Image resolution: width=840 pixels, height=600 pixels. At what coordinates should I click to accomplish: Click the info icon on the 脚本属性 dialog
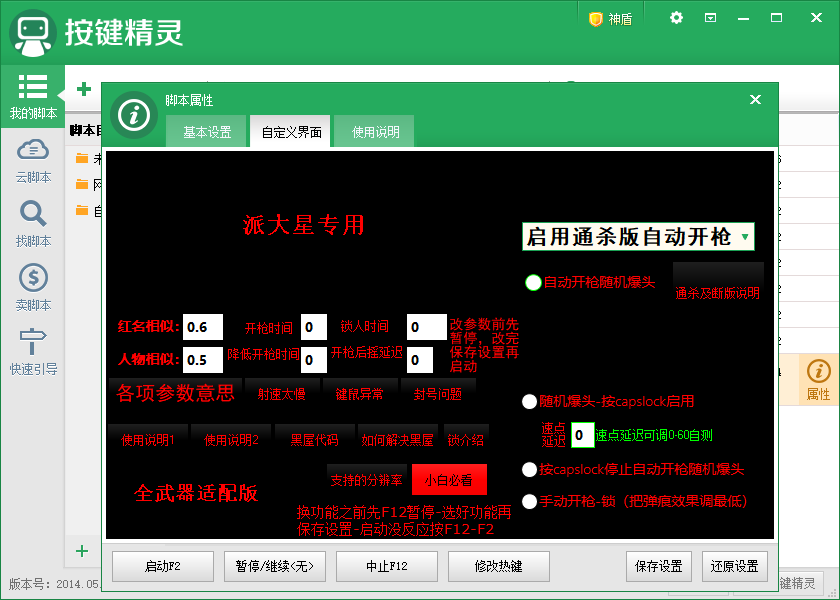point(135,115)
